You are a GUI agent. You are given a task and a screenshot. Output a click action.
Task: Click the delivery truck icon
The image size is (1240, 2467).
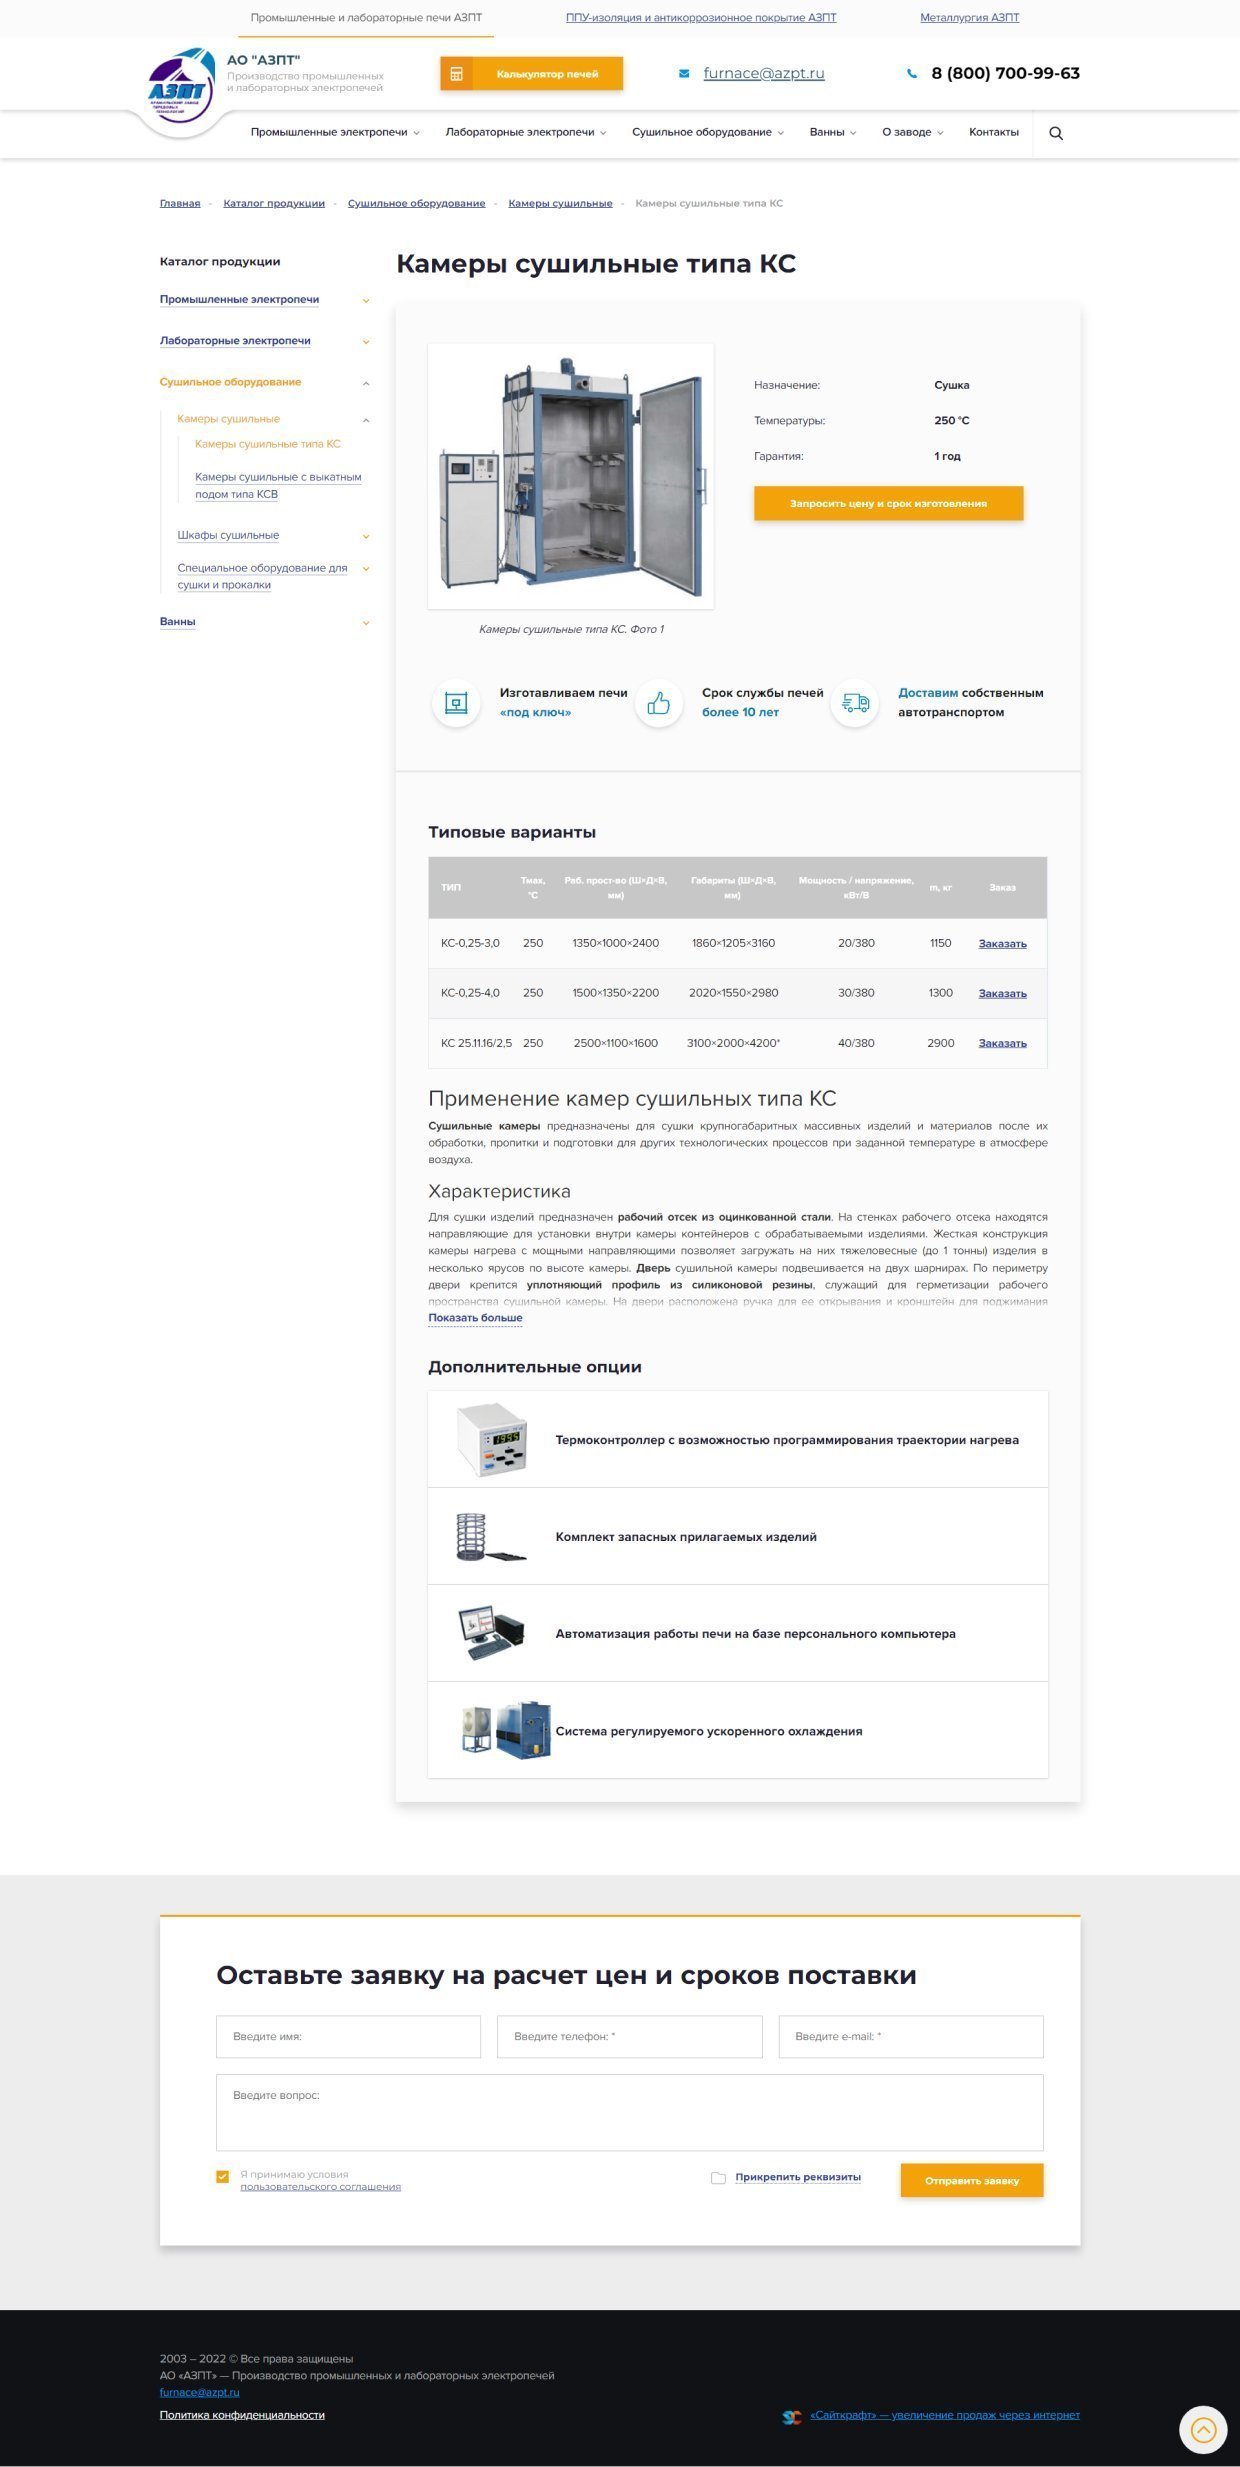tap(855, 704)
